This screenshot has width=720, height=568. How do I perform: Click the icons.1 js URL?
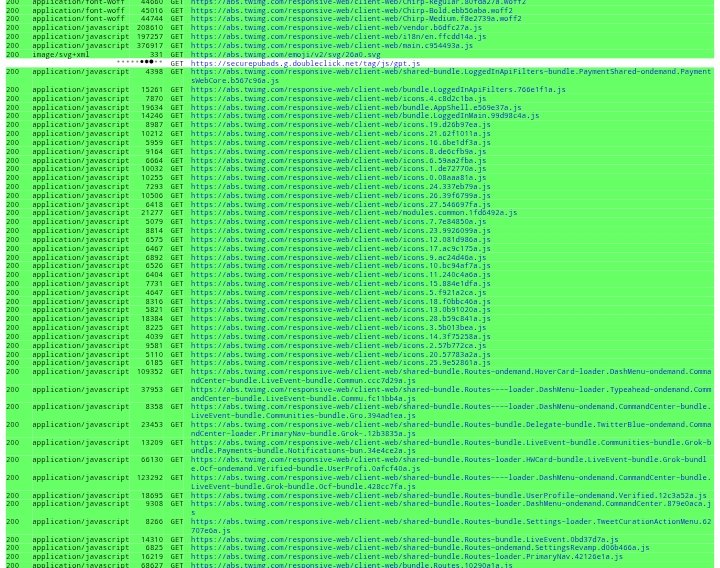click(338, 169)
